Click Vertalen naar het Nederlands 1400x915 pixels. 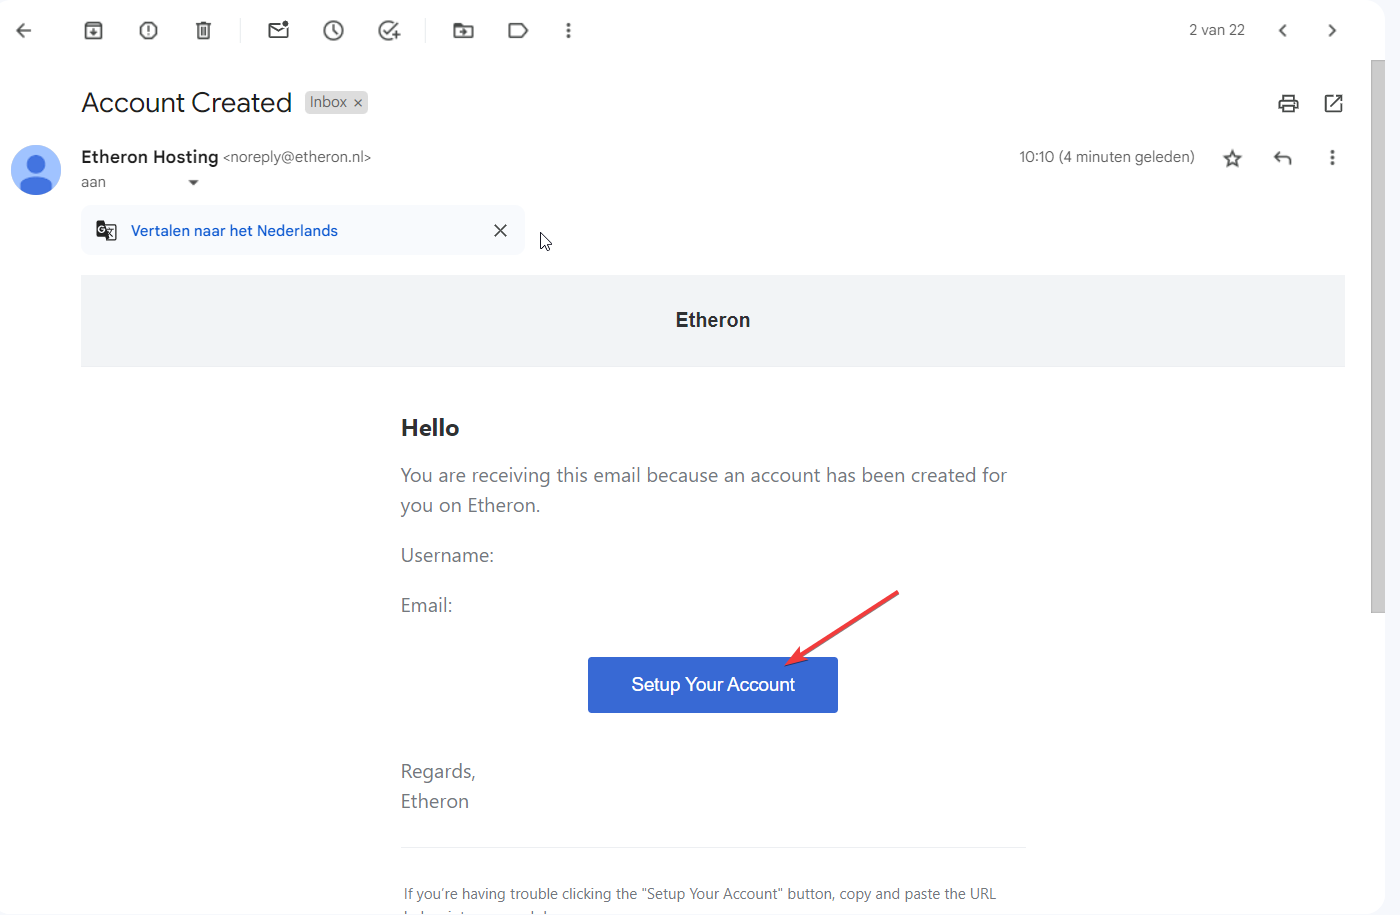pos(234,231)
